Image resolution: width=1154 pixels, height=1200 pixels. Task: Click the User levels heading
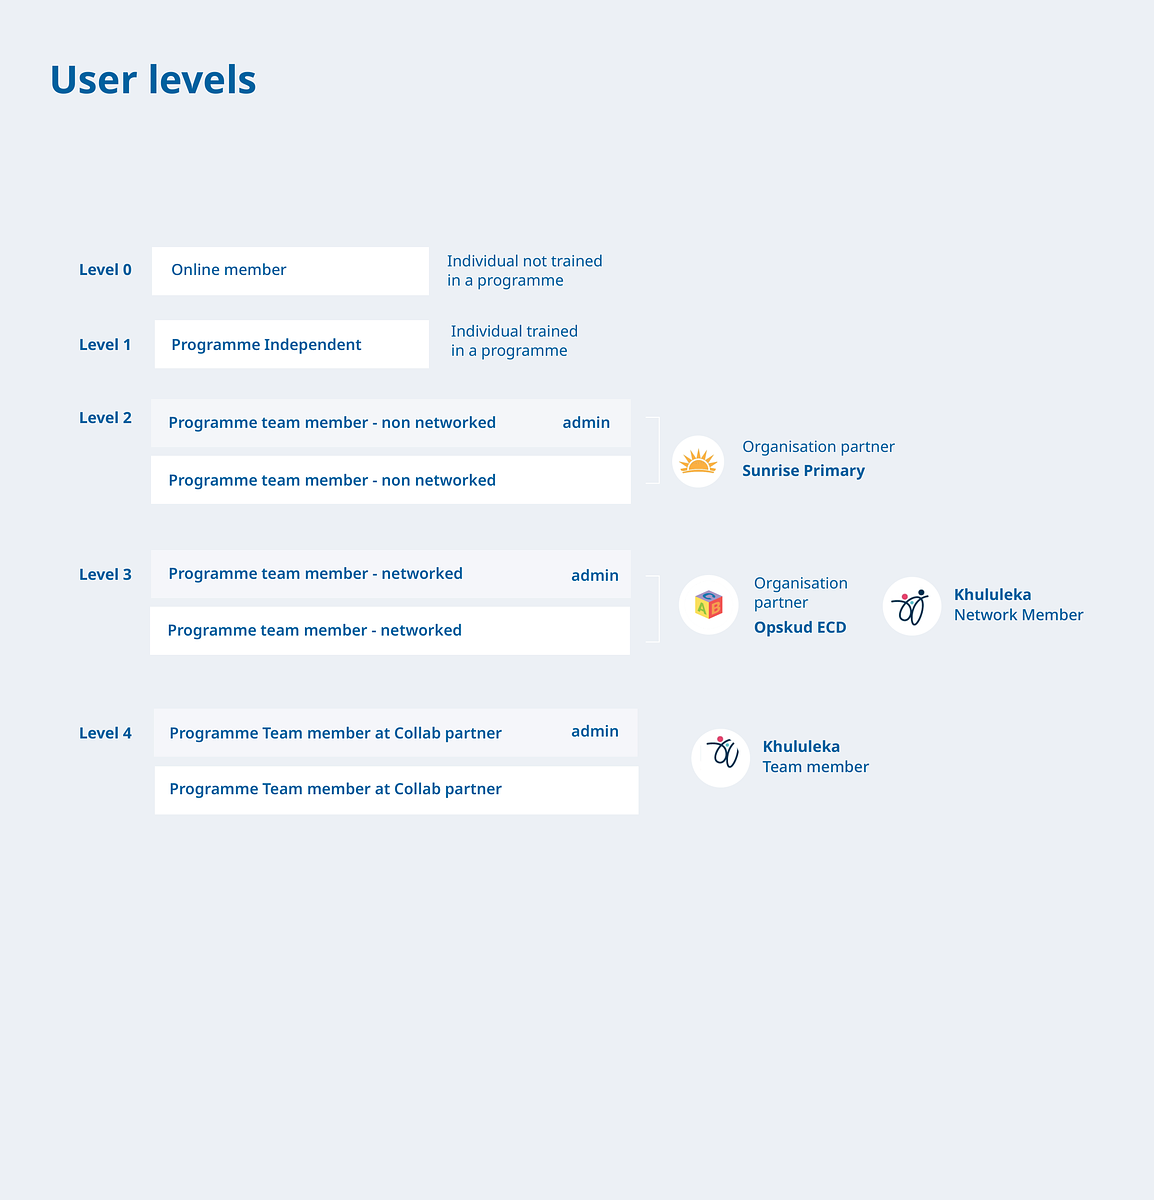[x=153, y=80]
